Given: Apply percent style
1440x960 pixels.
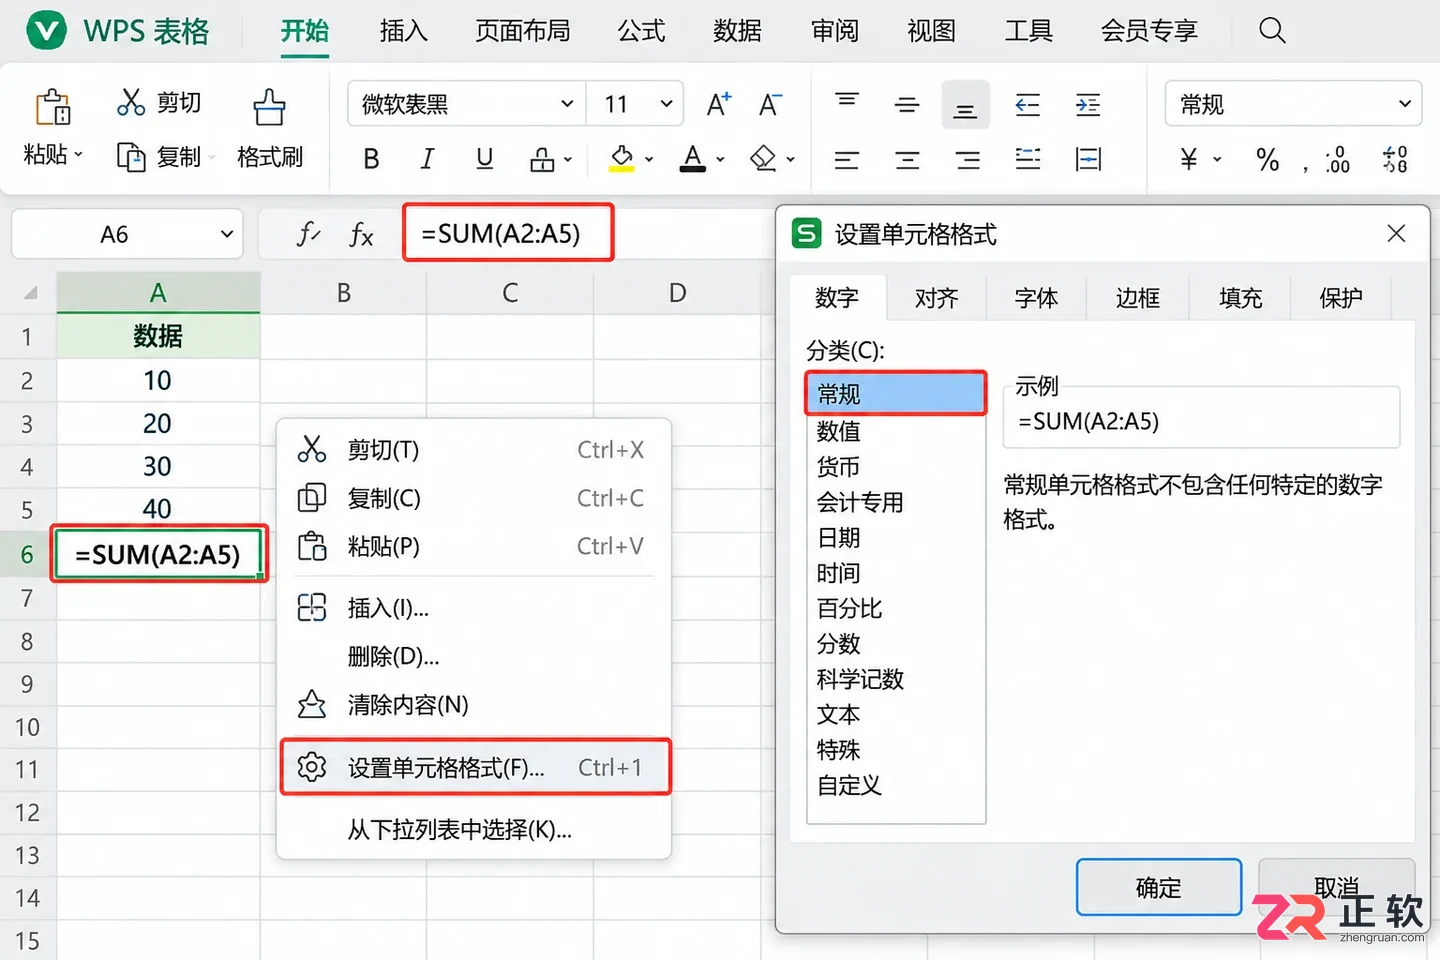Looking at the screenshot, I should coord(1267,159).
